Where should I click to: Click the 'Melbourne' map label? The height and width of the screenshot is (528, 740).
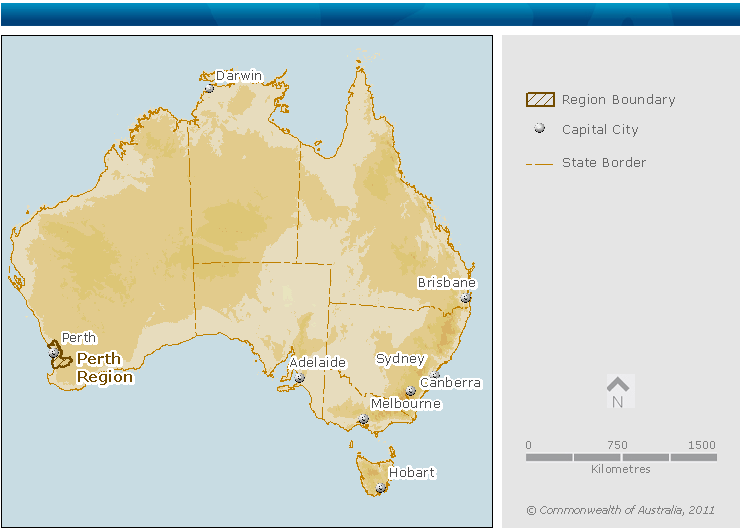tap(406, 404)
